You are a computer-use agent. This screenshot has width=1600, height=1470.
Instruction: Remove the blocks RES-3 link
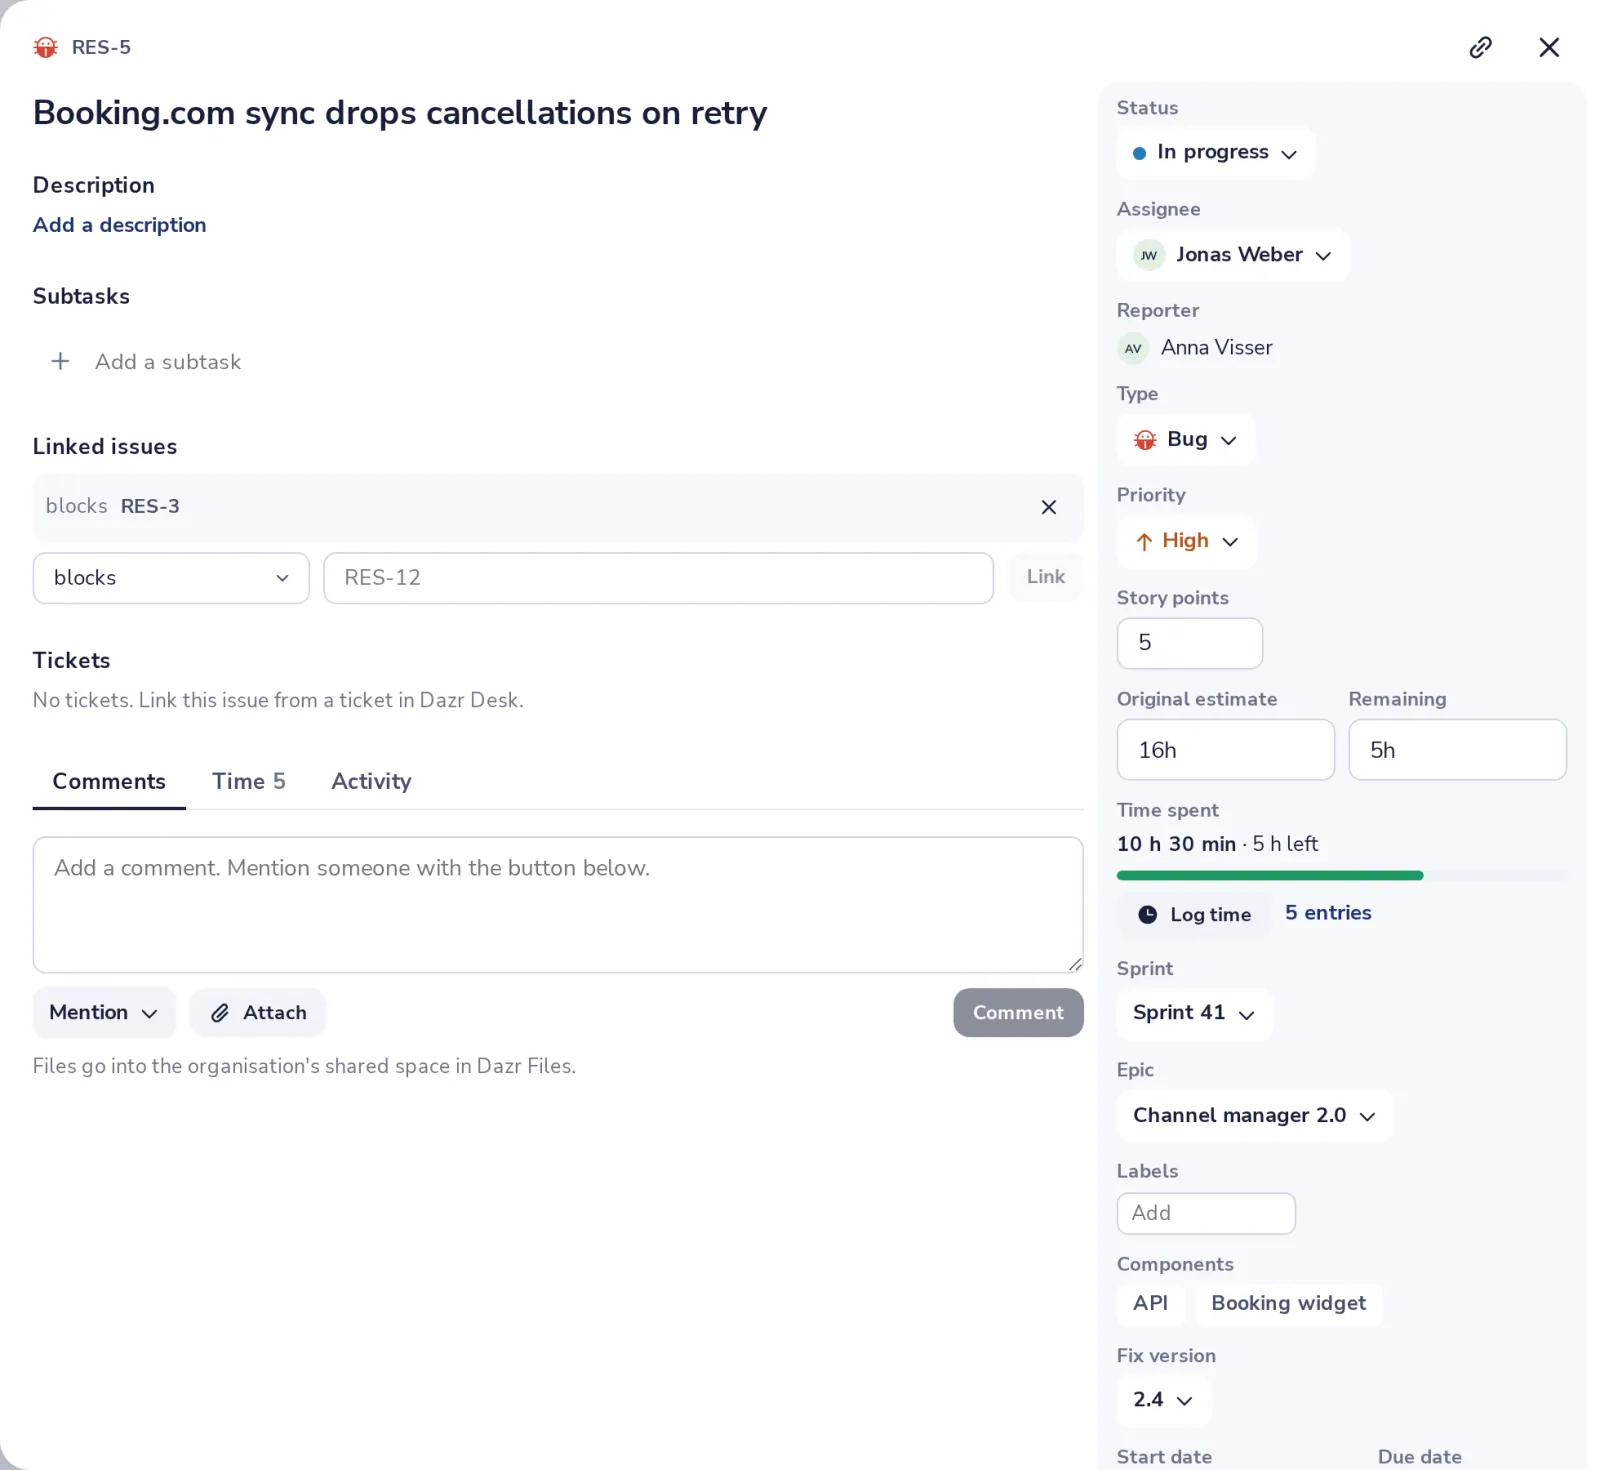tap(1048, 507)
